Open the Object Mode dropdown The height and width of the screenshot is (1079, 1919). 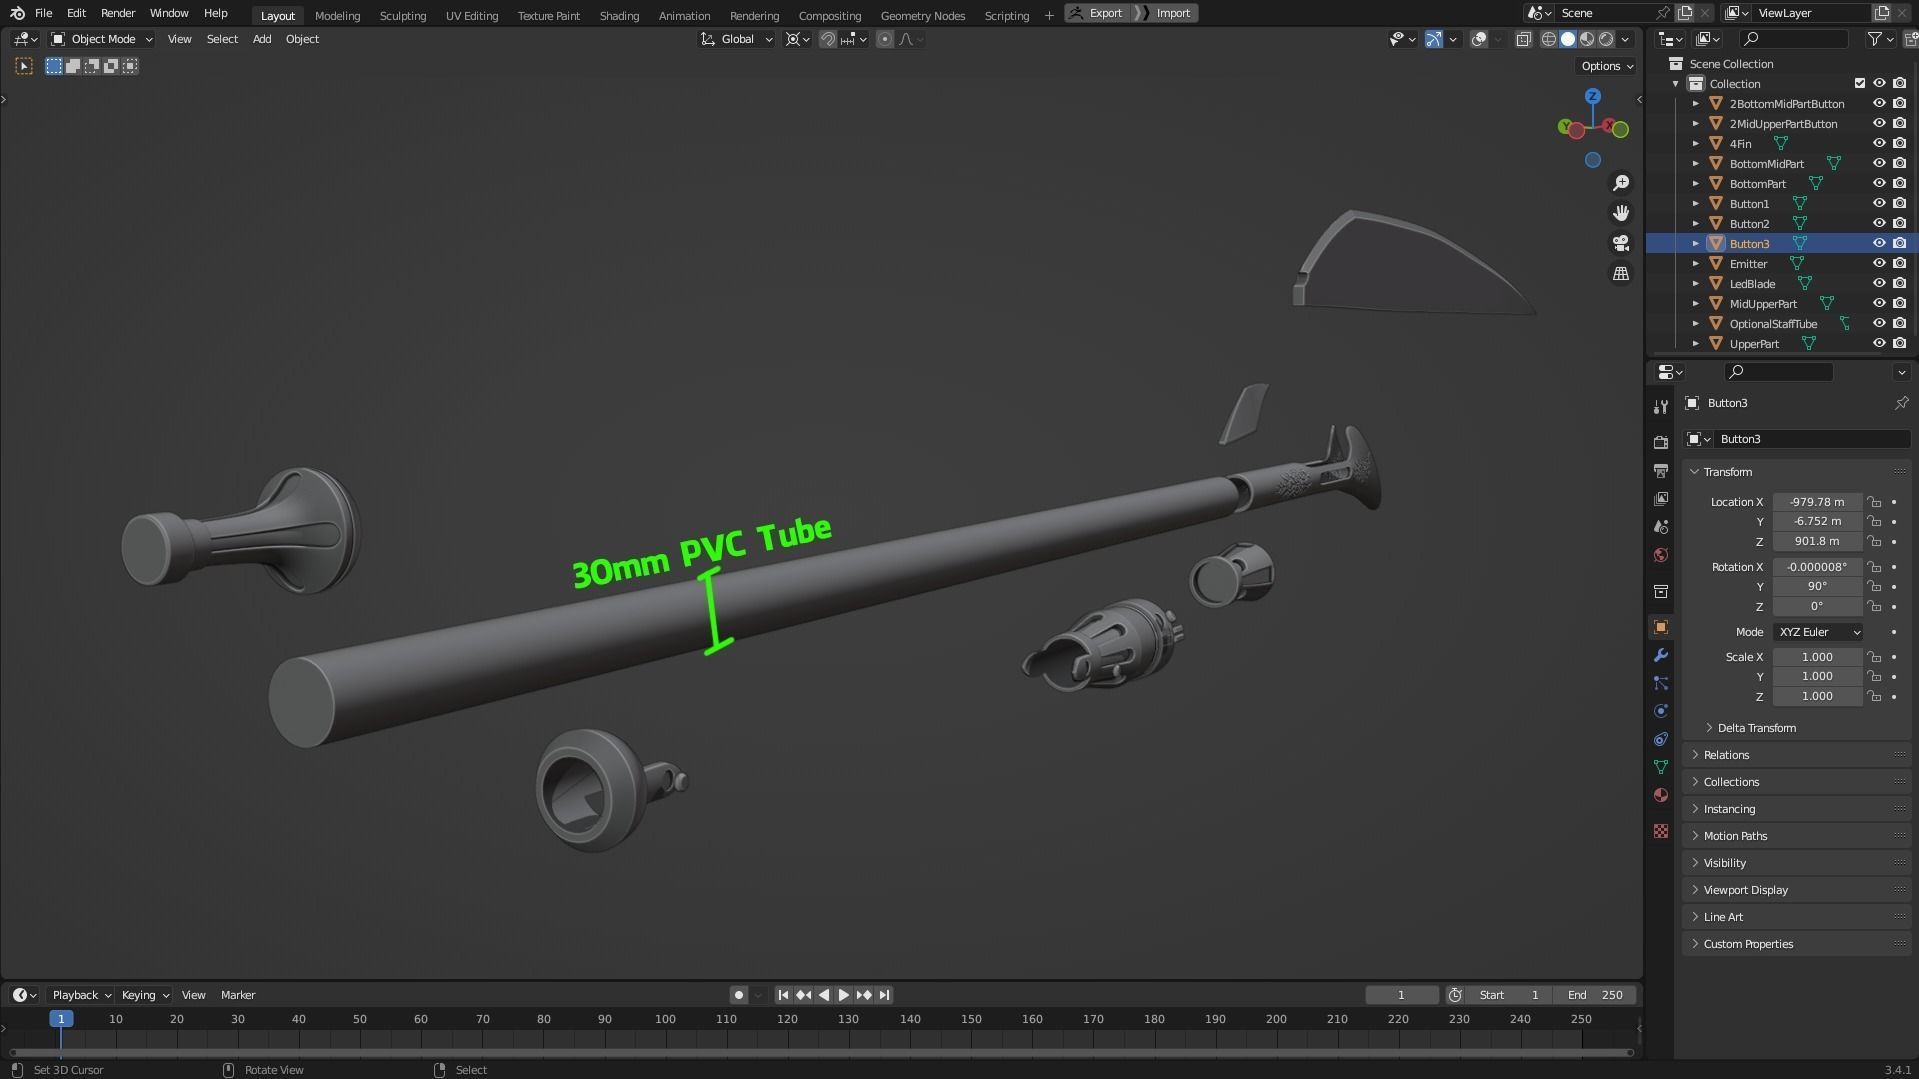102,39
